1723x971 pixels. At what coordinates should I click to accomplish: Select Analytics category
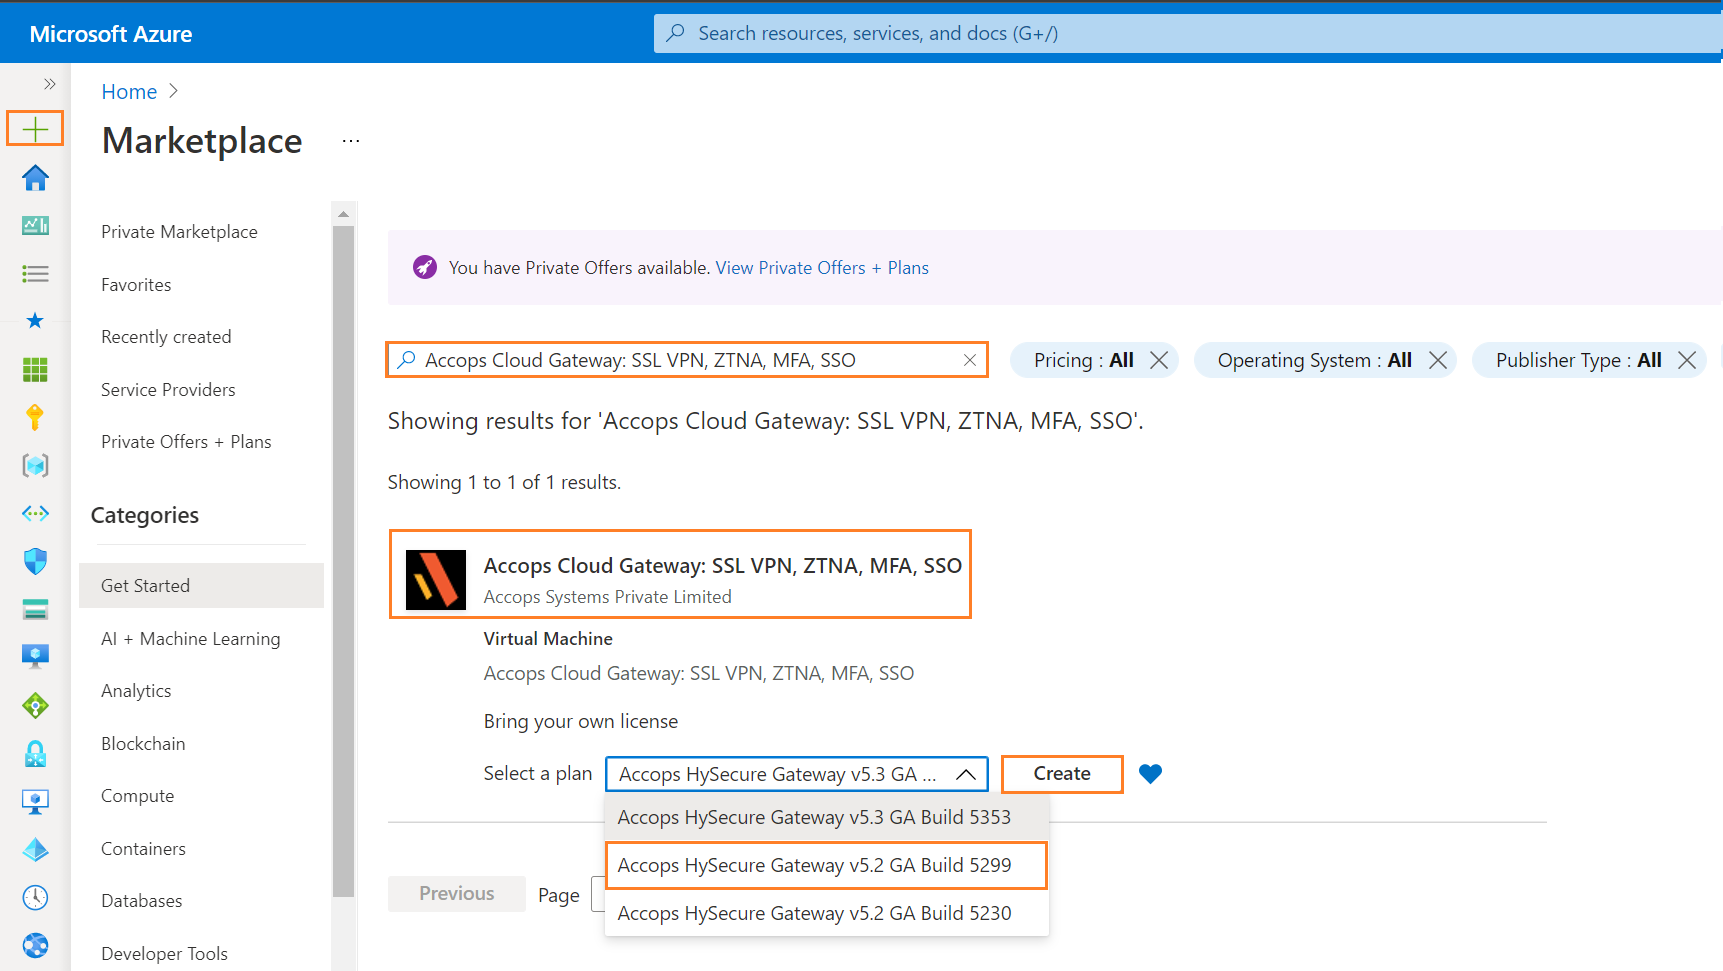point(136,691)
